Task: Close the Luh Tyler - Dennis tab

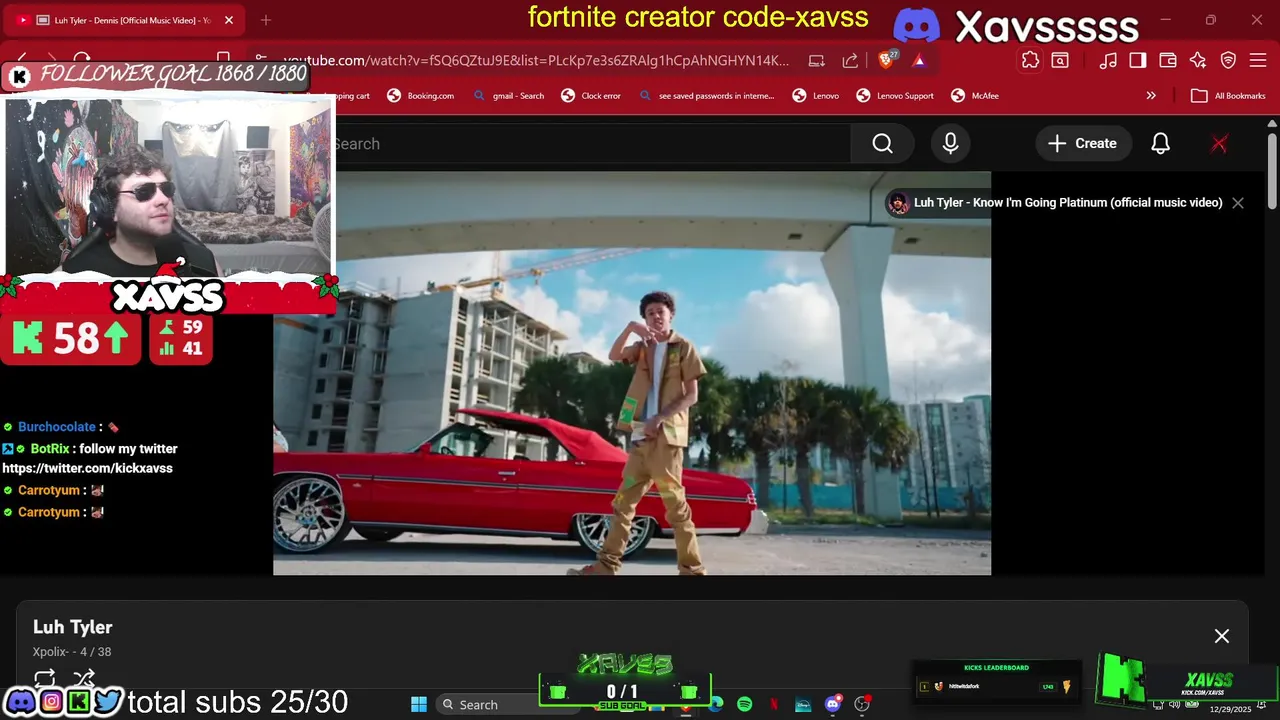Action: pyautogui.click(x=229, y=20)
